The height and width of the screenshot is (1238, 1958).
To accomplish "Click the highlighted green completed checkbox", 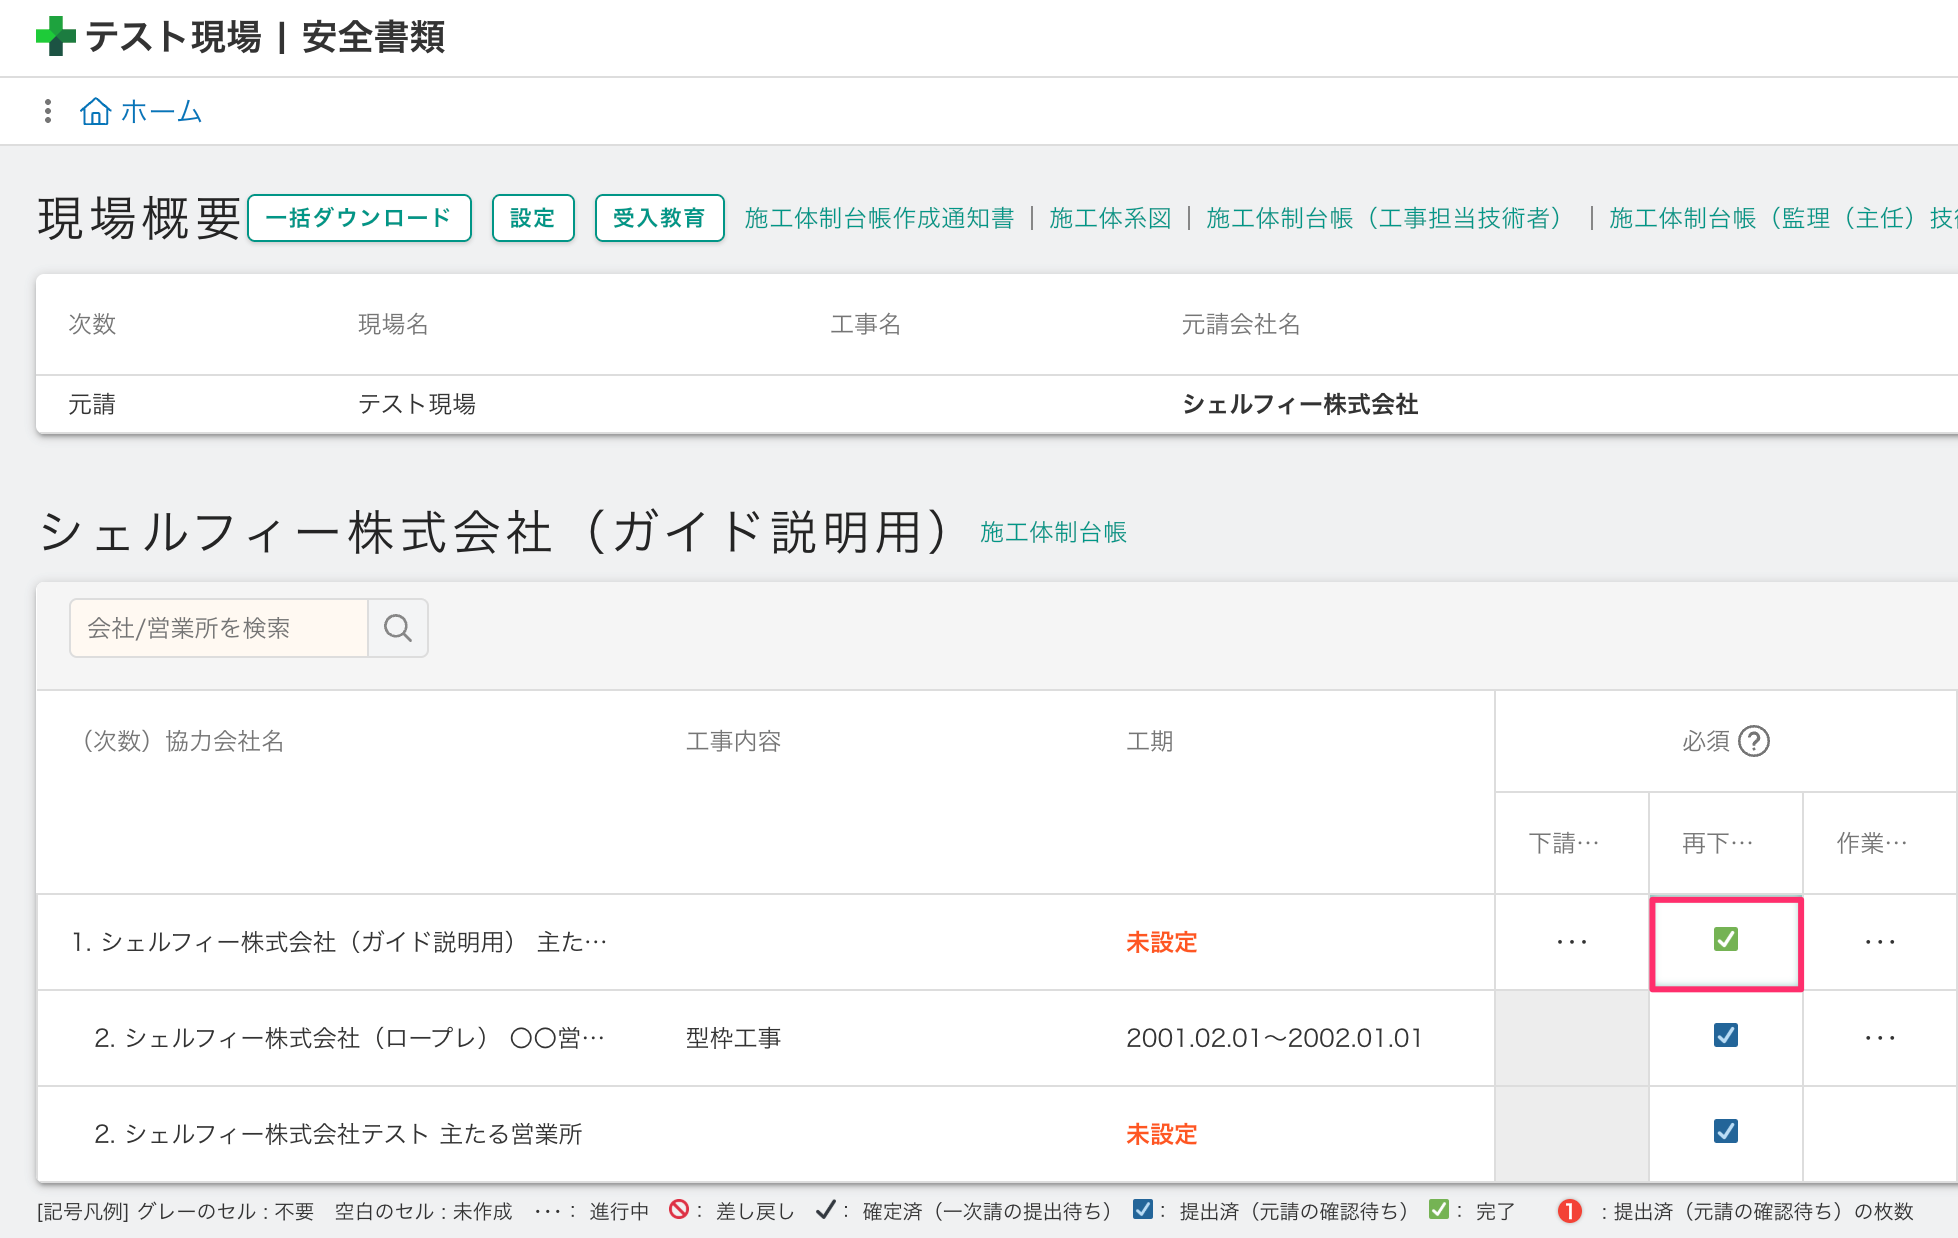I will 1725,939.
